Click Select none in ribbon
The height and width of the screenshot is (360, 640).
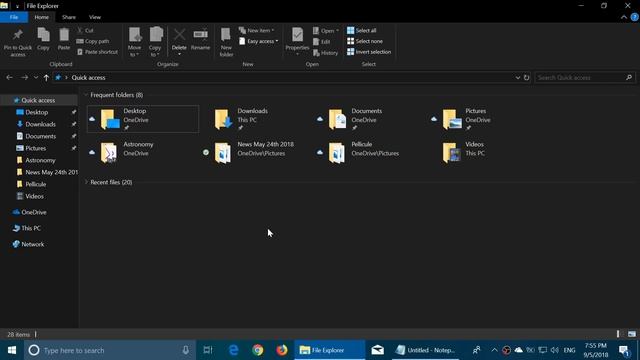coord(365,41)
